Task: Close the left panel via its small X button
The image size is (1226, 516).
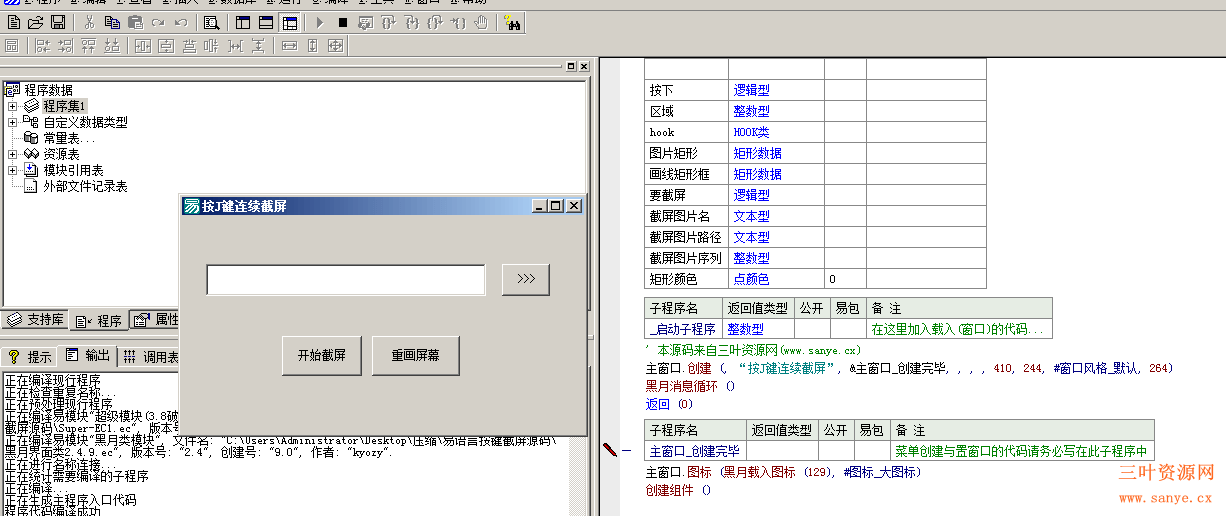Action: tap(584, 66)
